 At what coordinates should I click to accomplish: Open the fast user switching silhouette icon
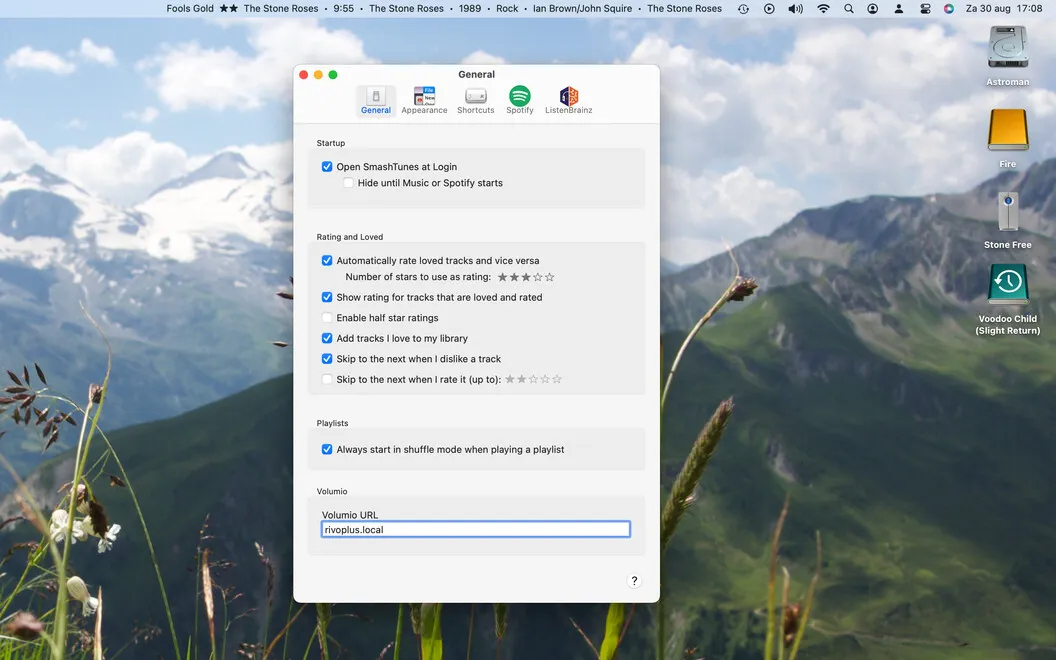(898, 9)
